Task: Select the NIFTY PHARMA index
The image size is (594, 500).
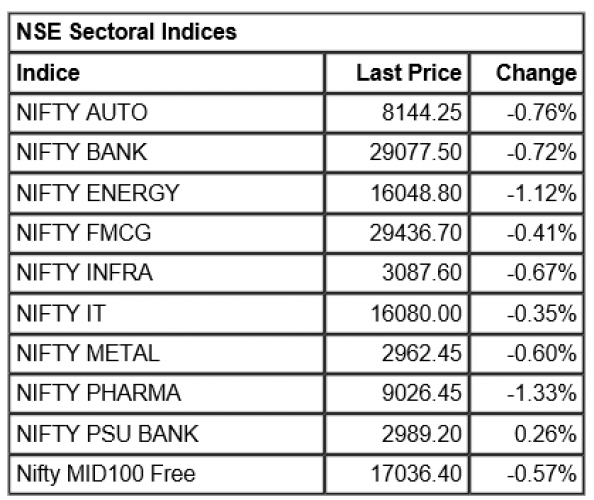Action: [x=98, y=393]
